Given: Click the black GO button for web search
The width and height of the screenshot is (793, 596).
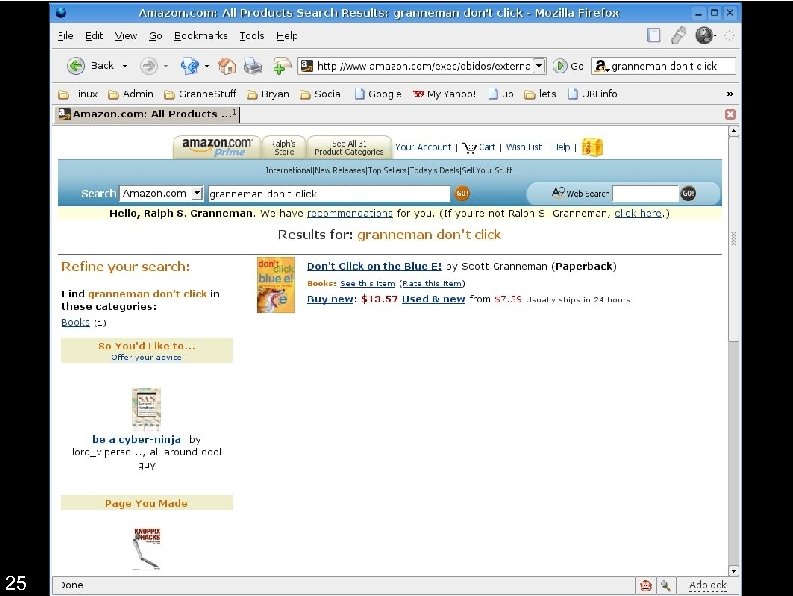Looking at the screenshot, I should tap(688, 193).
